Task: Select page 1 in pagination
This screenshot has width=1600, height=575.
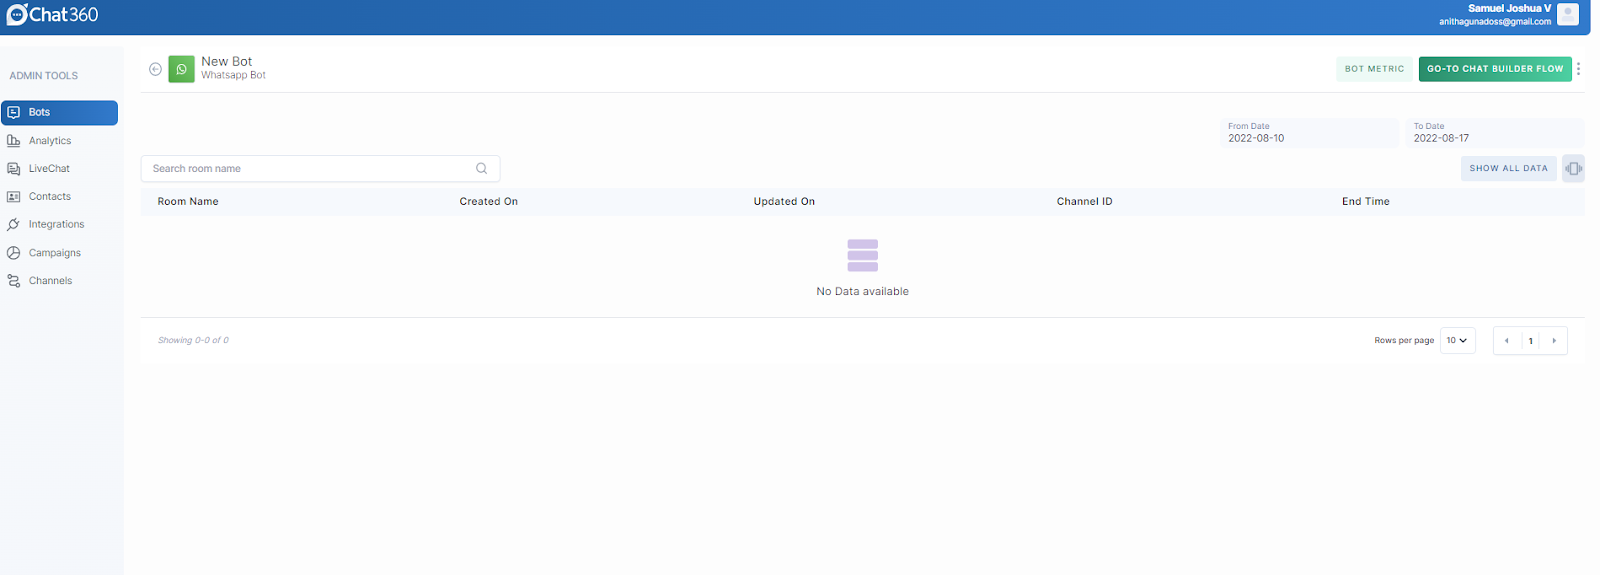Action: coord(1530,341)
